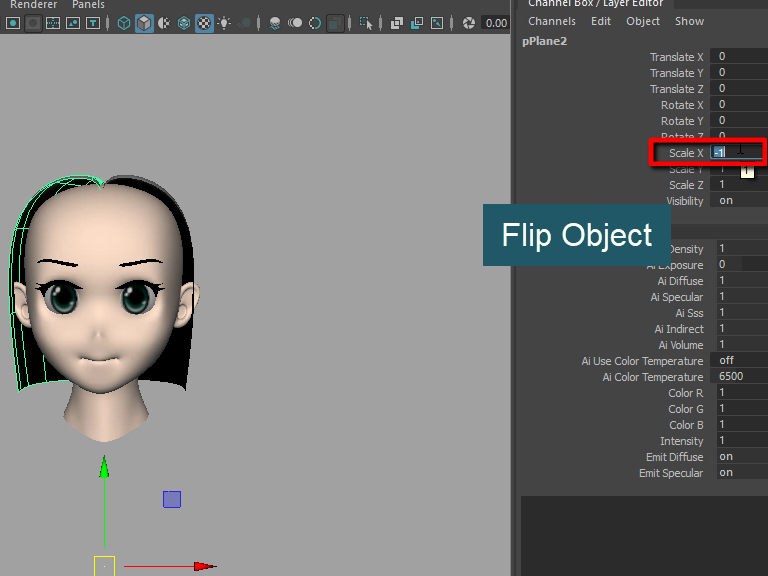768x576 pixels.
Task: Open the Renderer dropdown menu
Action: click(33, 5)
